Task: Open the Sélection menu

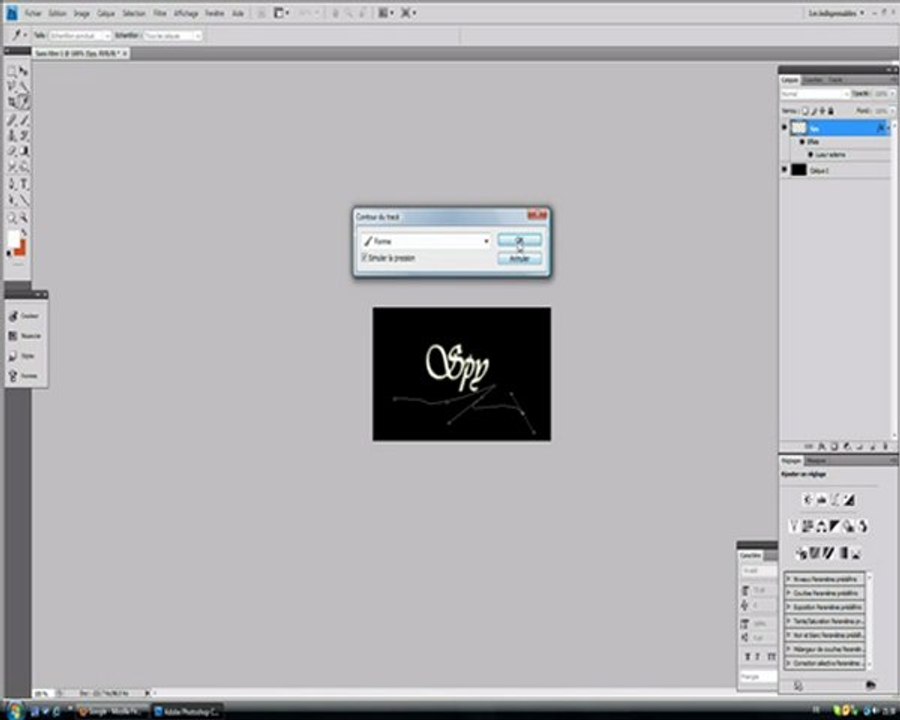Action: [134, 13]
